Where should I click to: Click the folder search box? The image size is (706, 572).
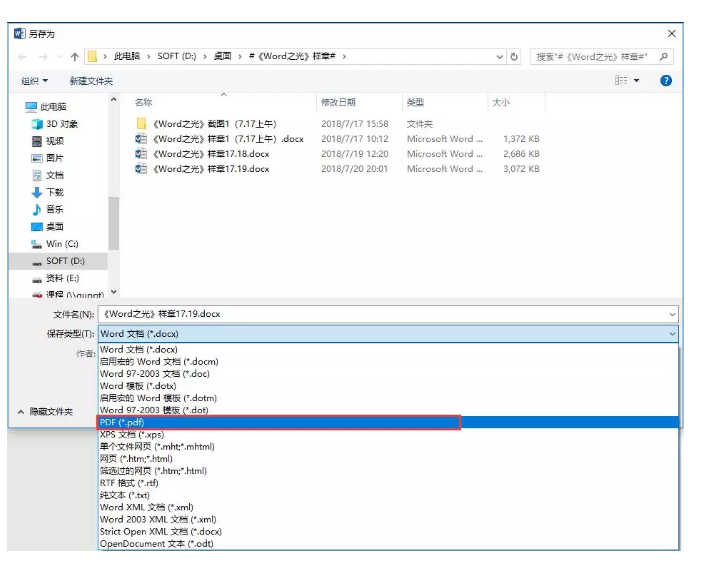click(x=602, y=57)
